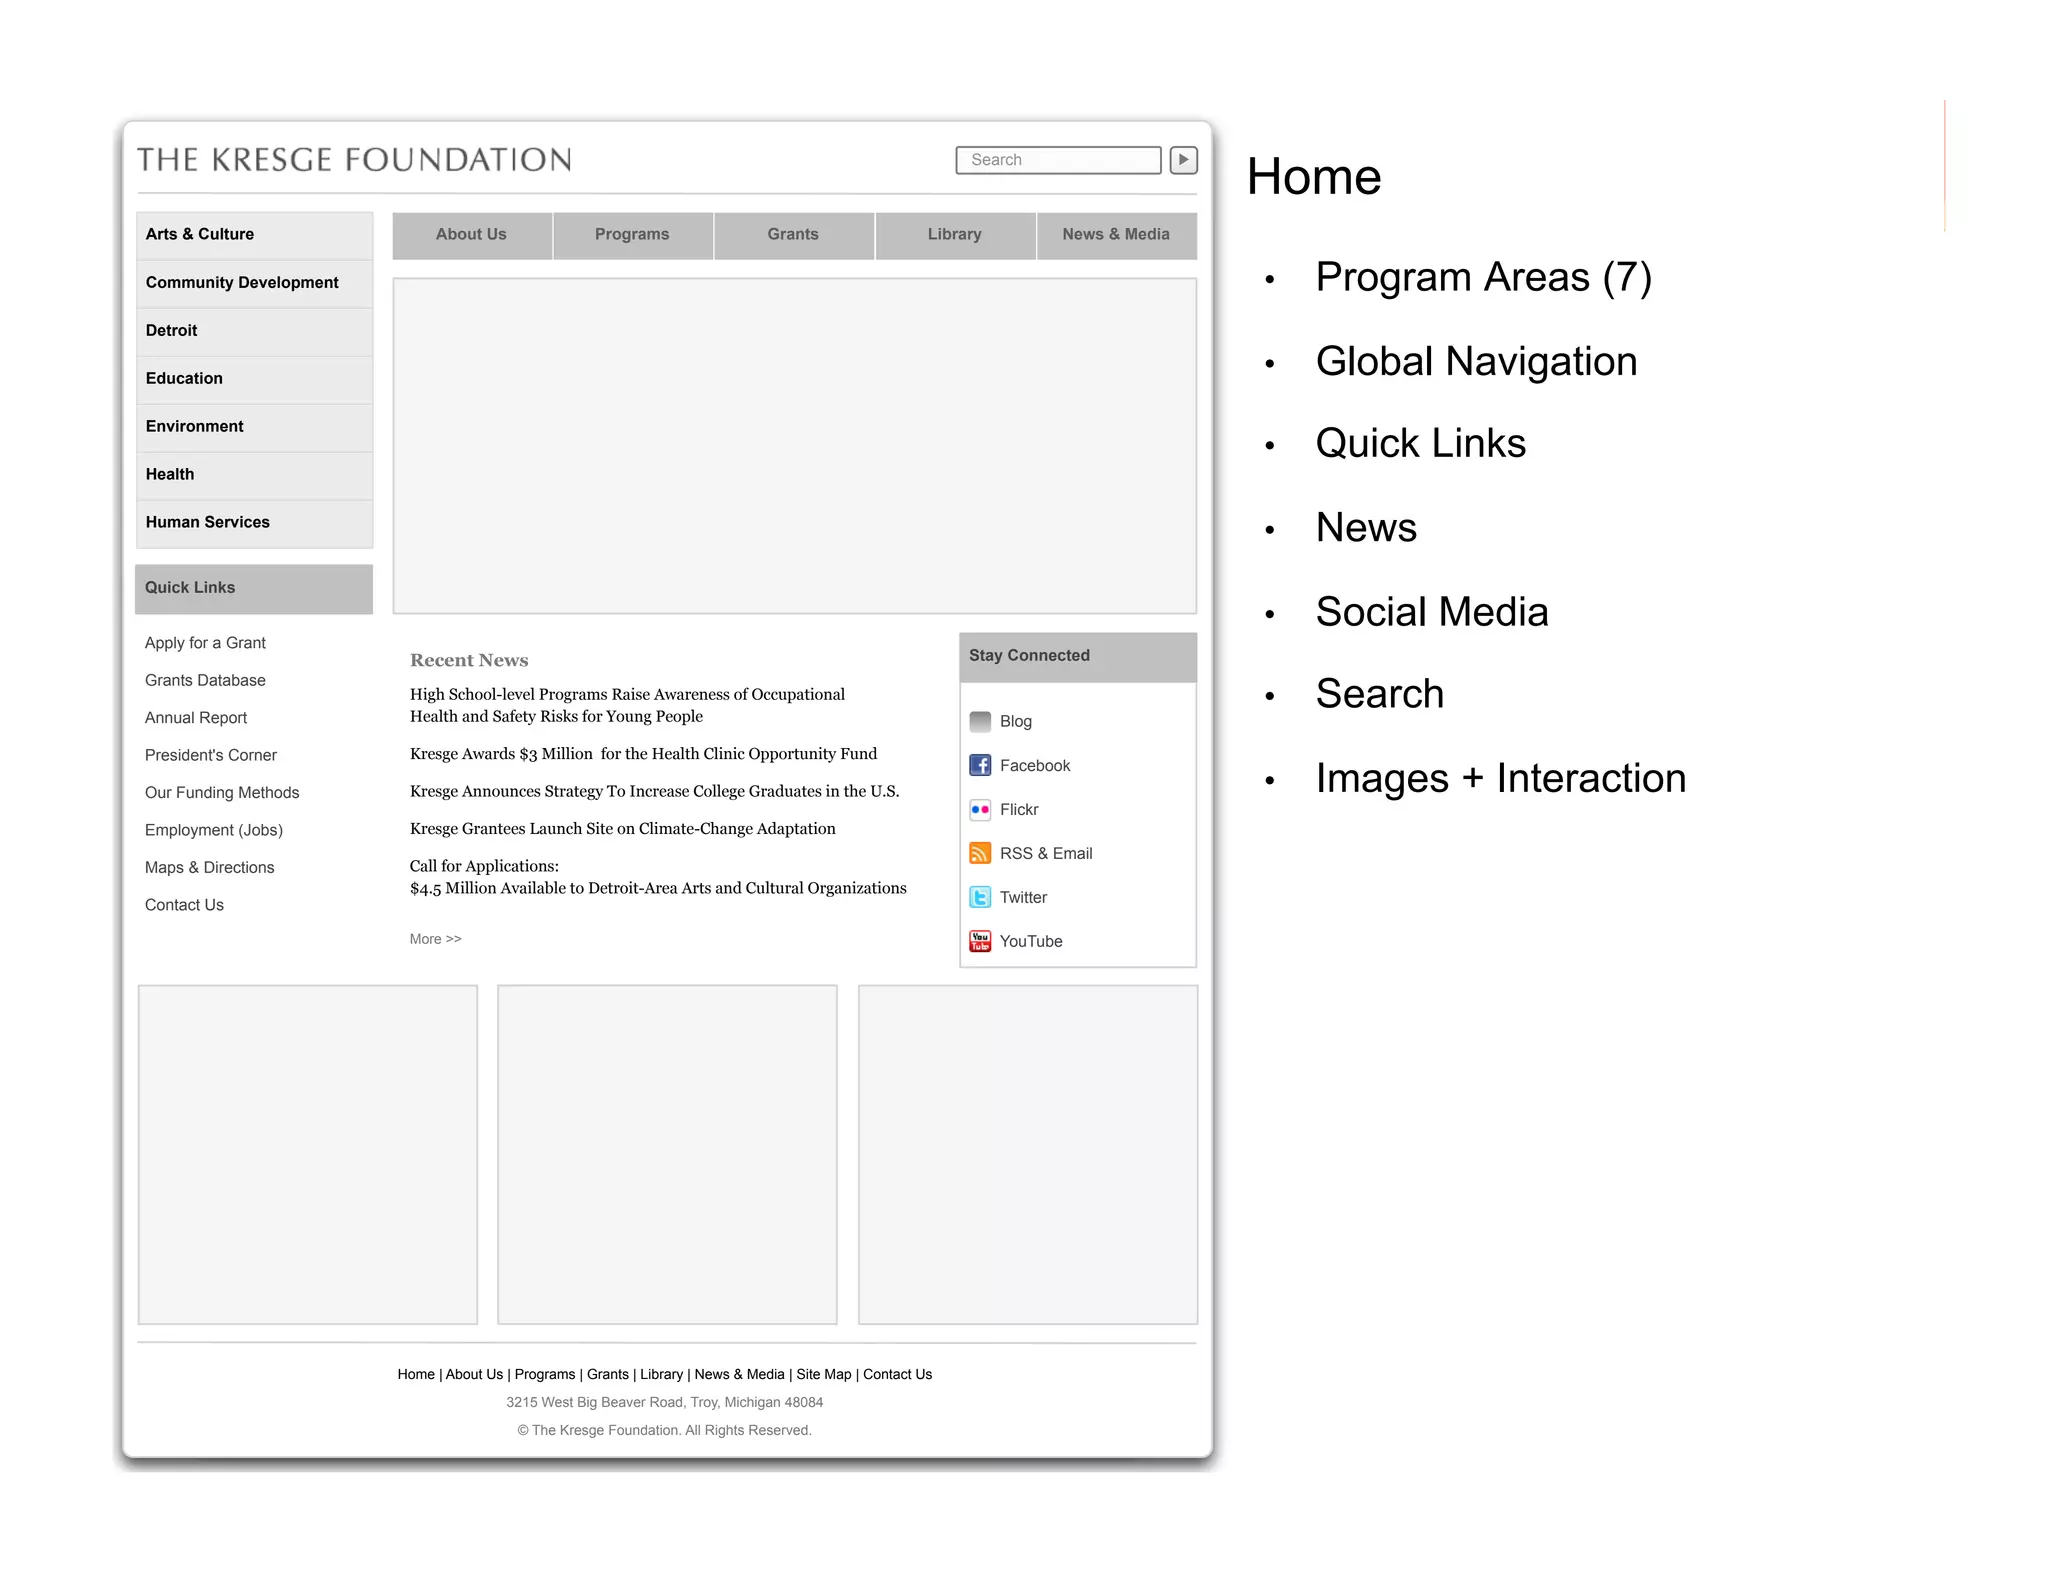
Task: Click the Blog icon in Stay Connected
Action: 980,721
